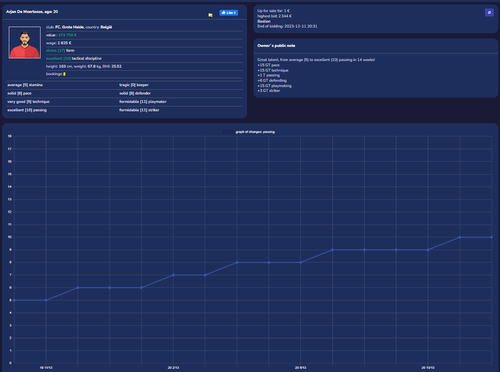Click the chart point where passing first reaches 6
Viewport: 500px width, 372px height.
78,288
